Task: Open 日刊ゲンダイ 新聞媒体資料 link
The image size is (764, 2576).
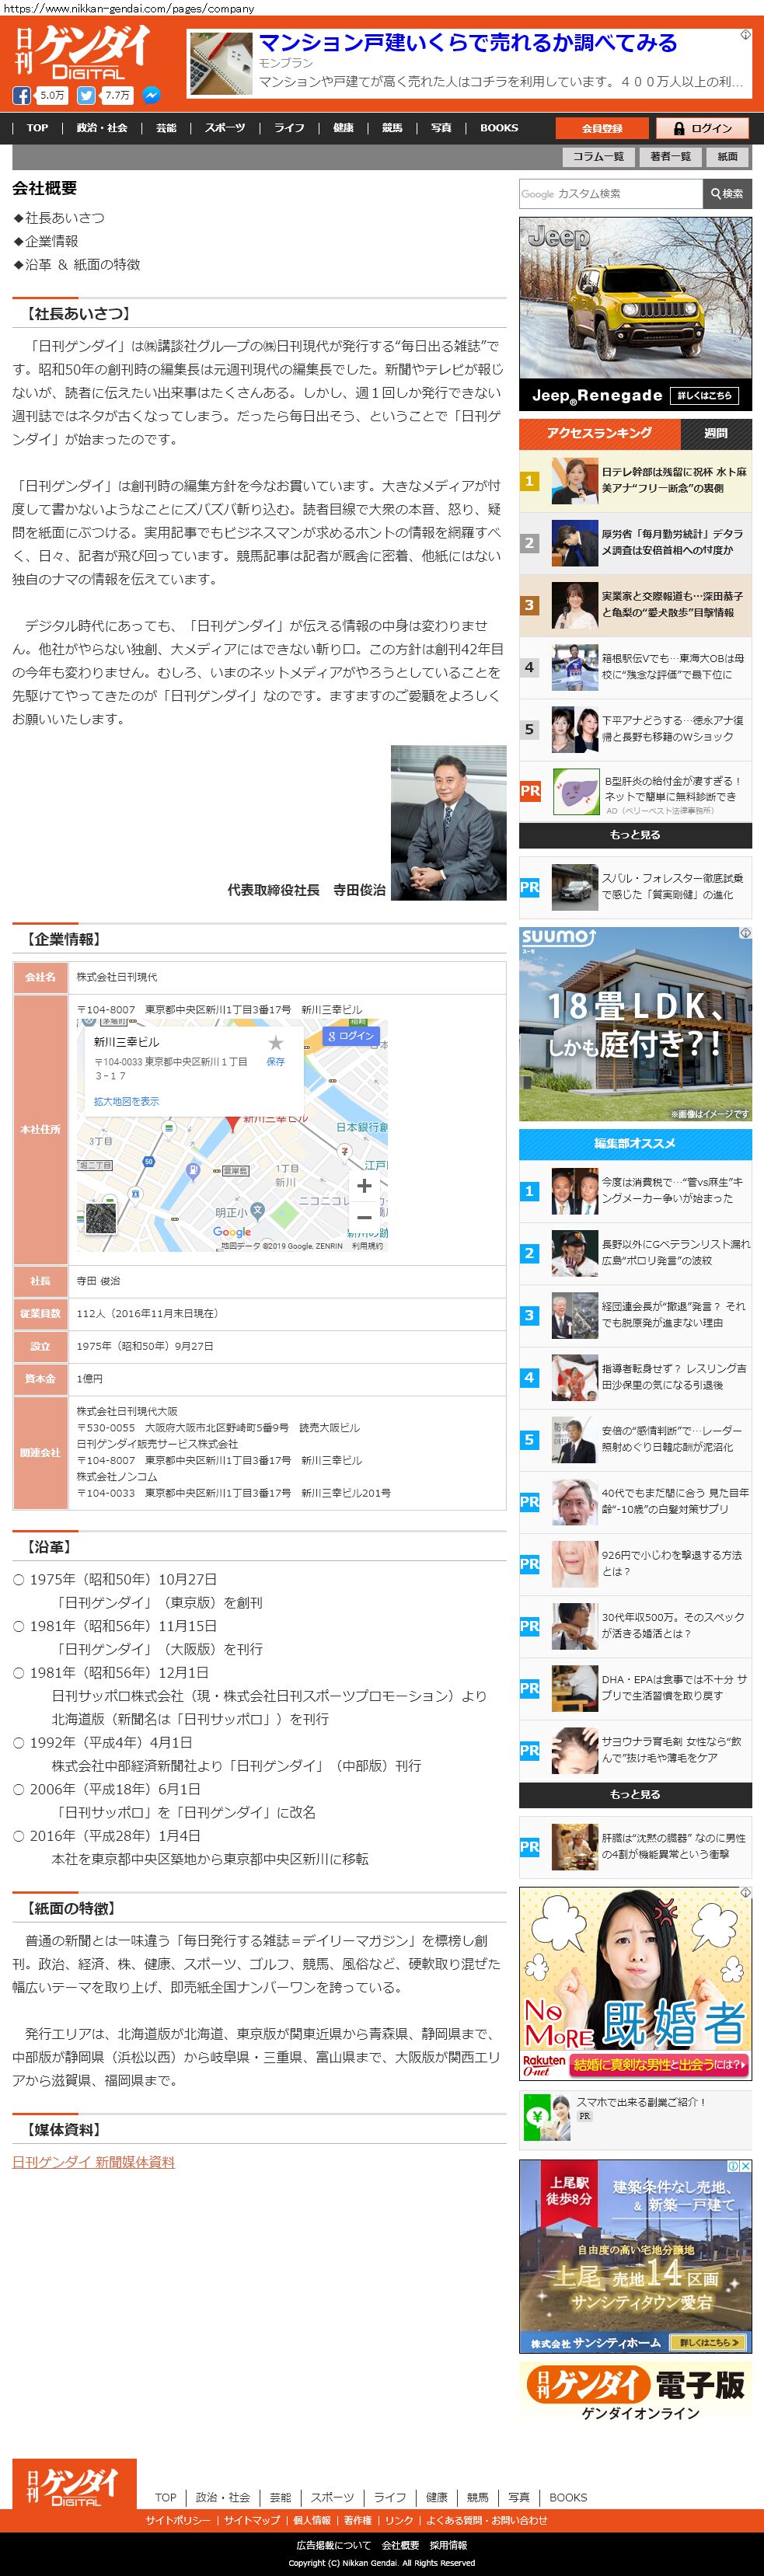Action: 93,2162
